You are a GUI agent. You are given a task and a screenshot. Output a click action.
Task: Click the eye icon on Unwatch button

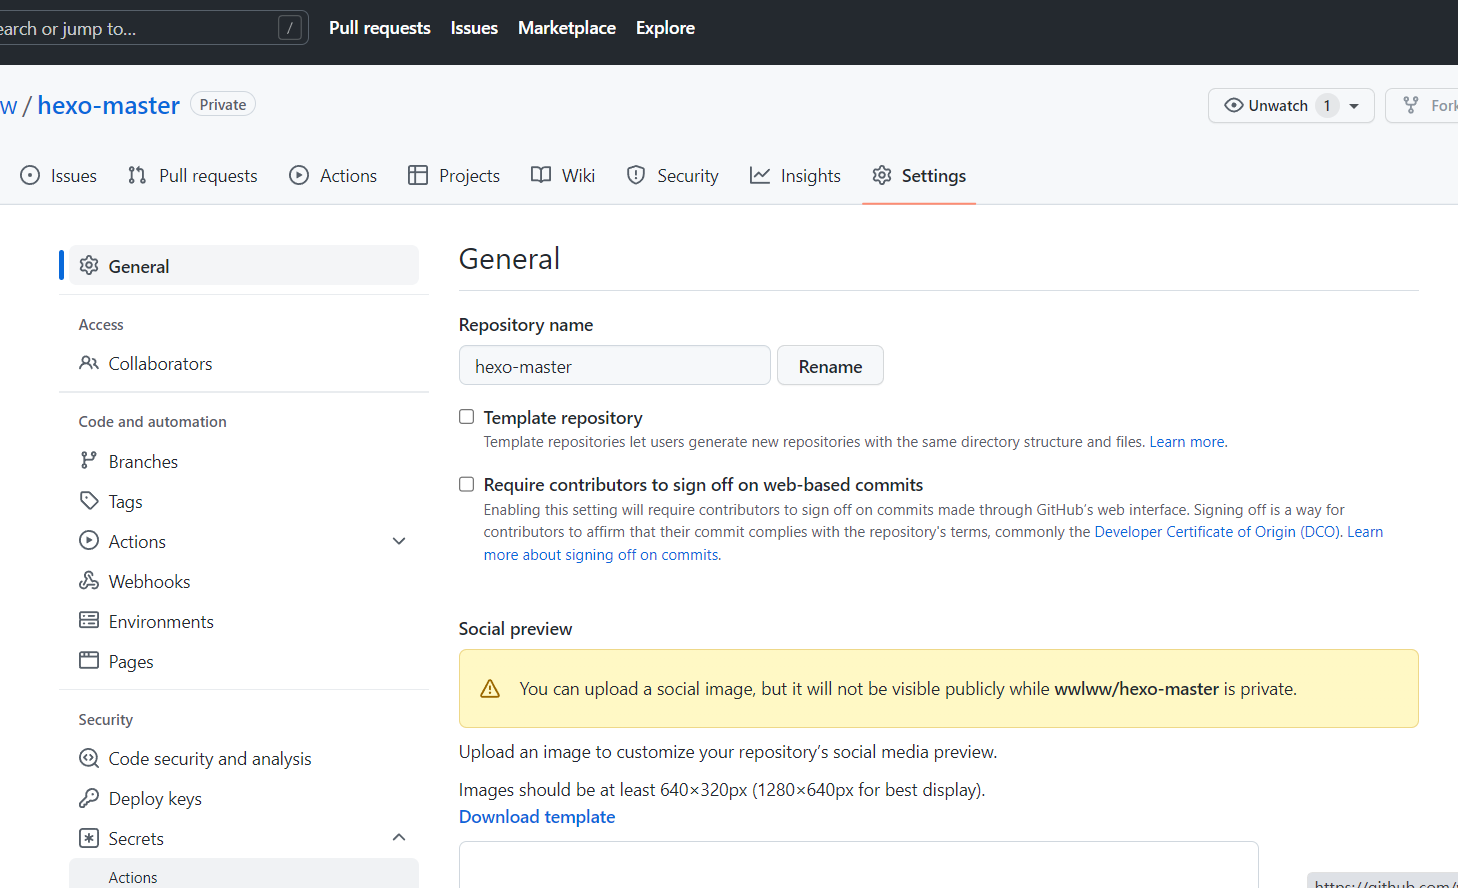pos(1234,105)
